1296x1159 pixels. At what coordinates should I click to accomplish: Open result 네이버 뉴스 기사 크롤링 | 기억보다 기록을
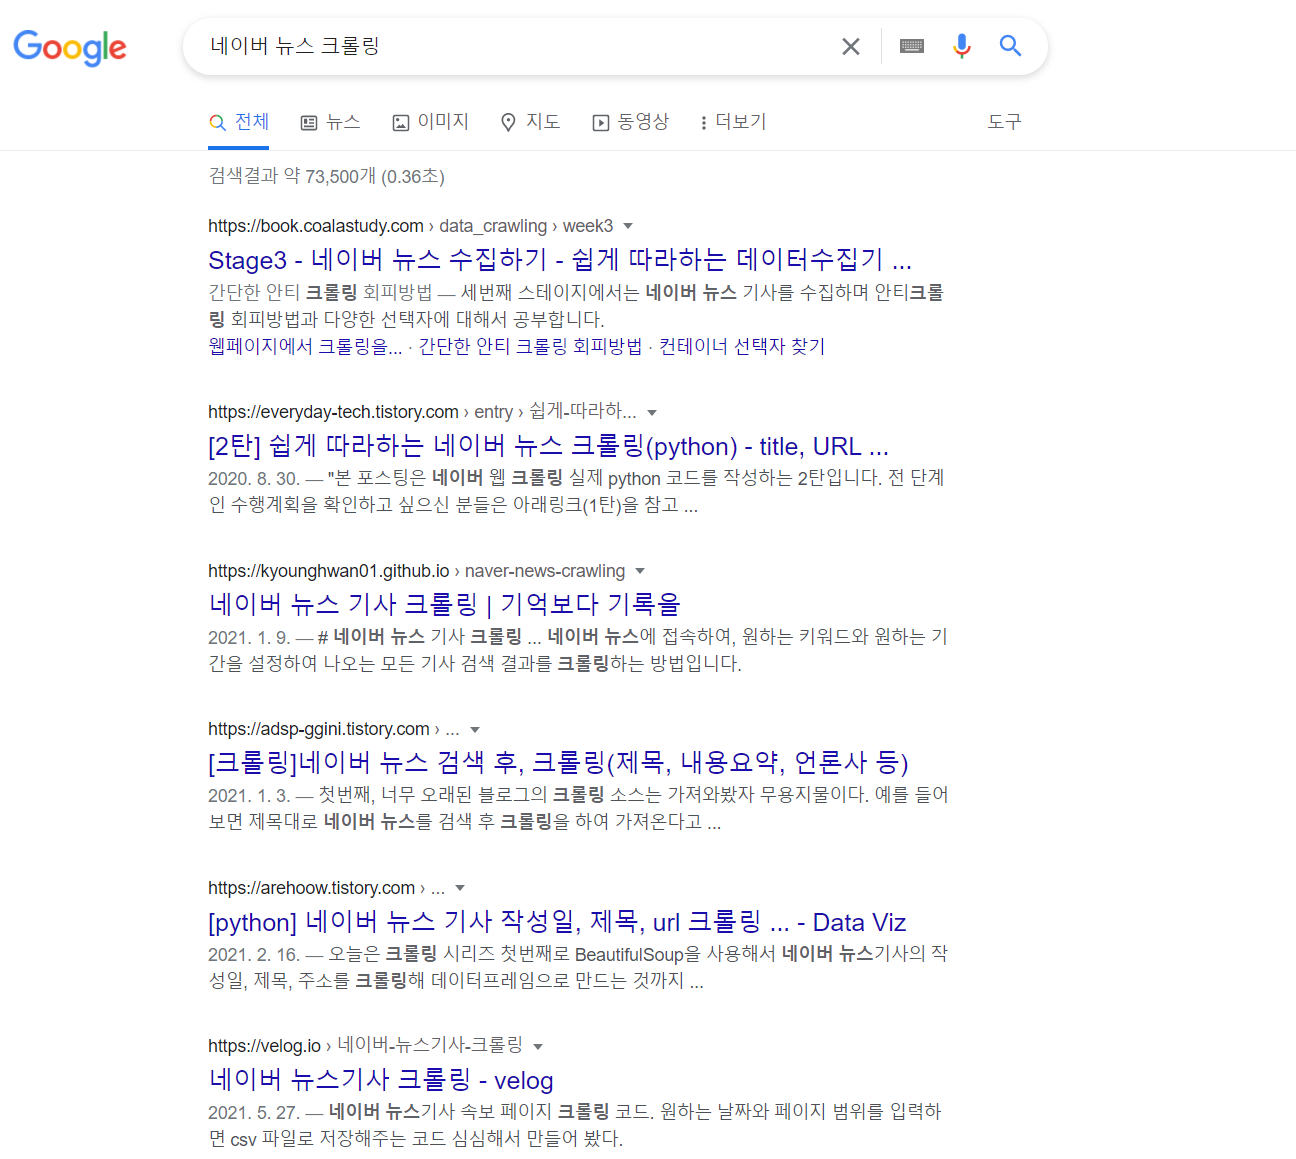(445, 604)
